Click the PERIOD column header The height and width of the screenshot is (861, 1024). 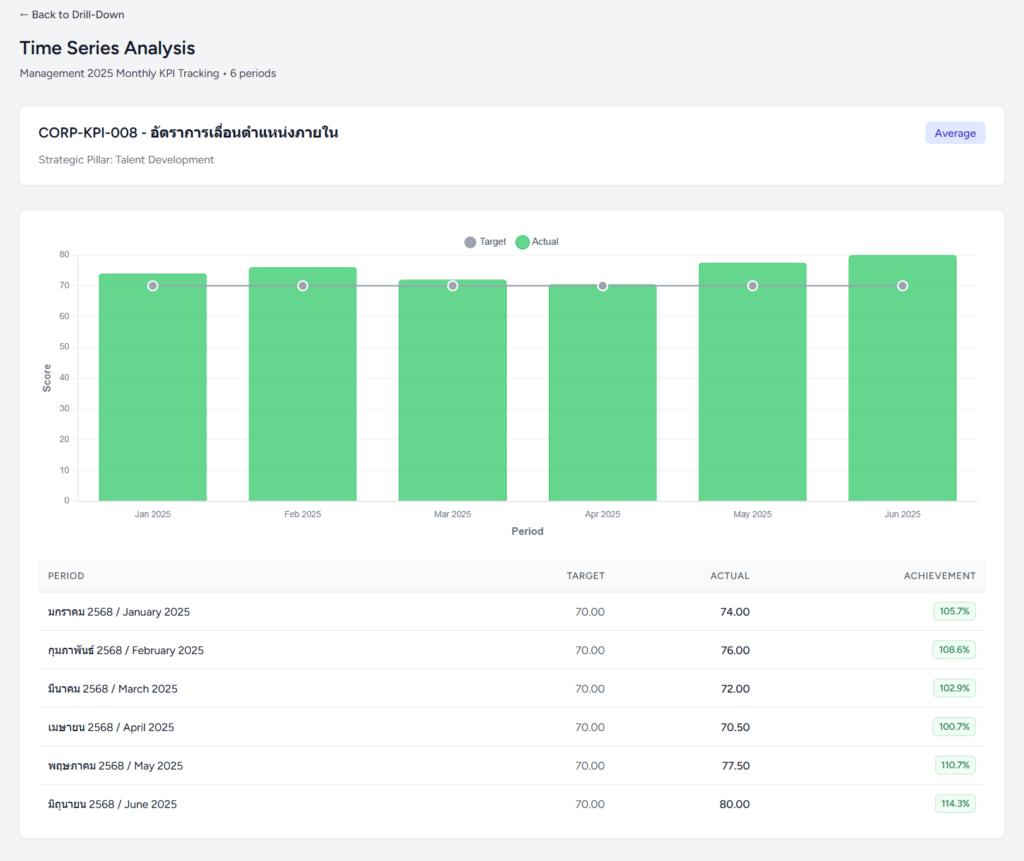point(66,576)
